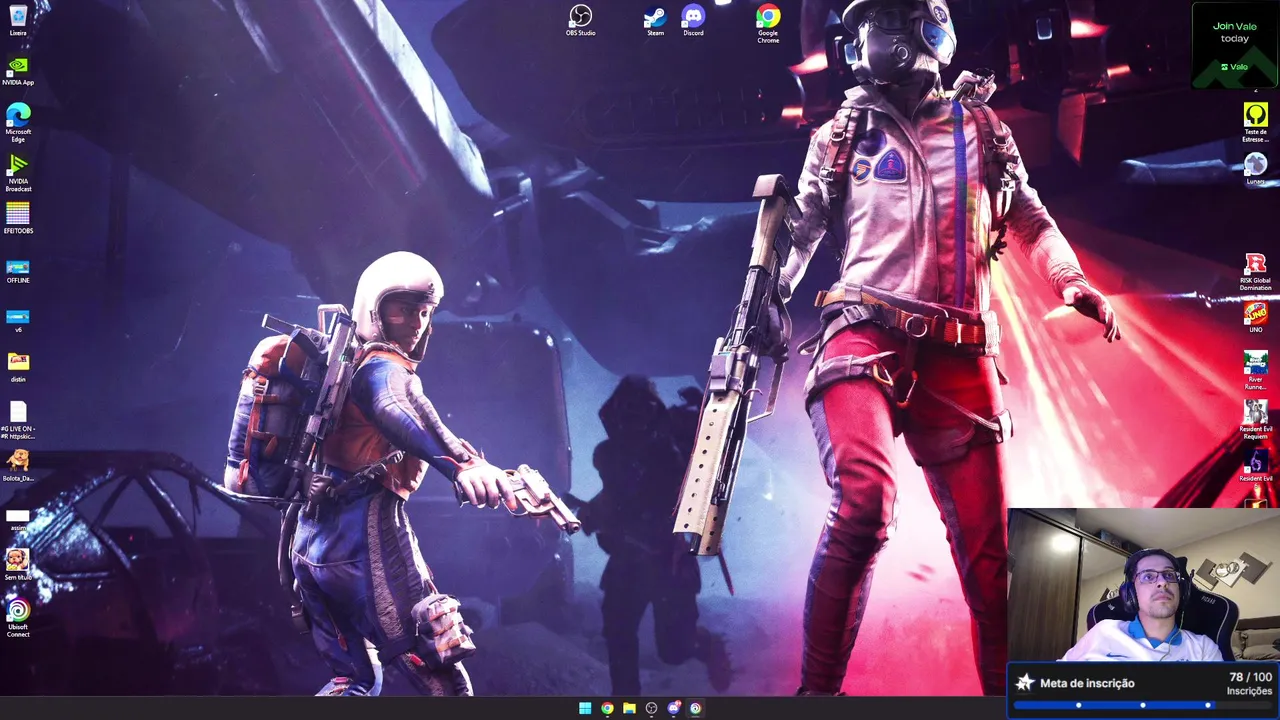
Task: Click the 78 / 100 Inscrições counter
Action: [1250, 684]
